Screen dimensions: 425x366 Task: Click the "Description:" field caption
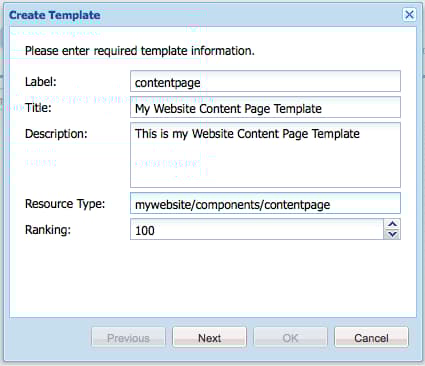(56, 134)
